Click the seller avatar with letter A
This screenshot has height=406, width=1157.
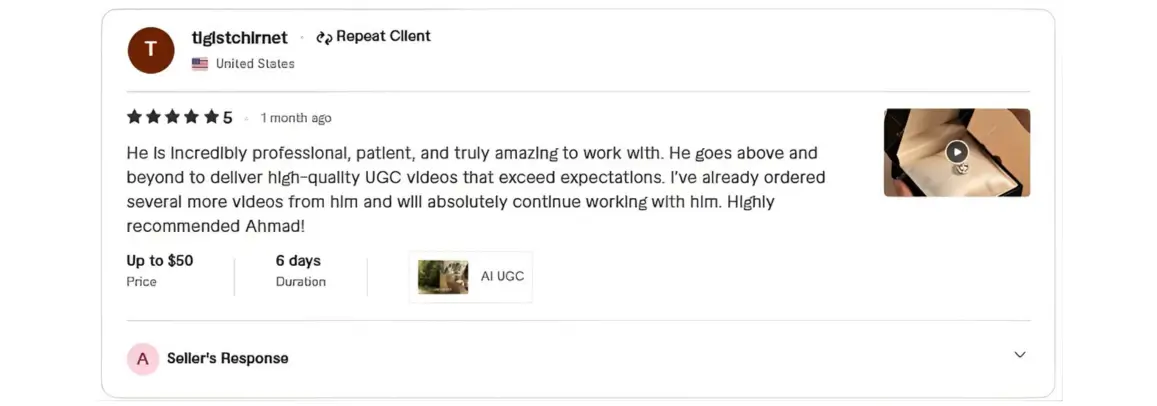tap(143, 359)
